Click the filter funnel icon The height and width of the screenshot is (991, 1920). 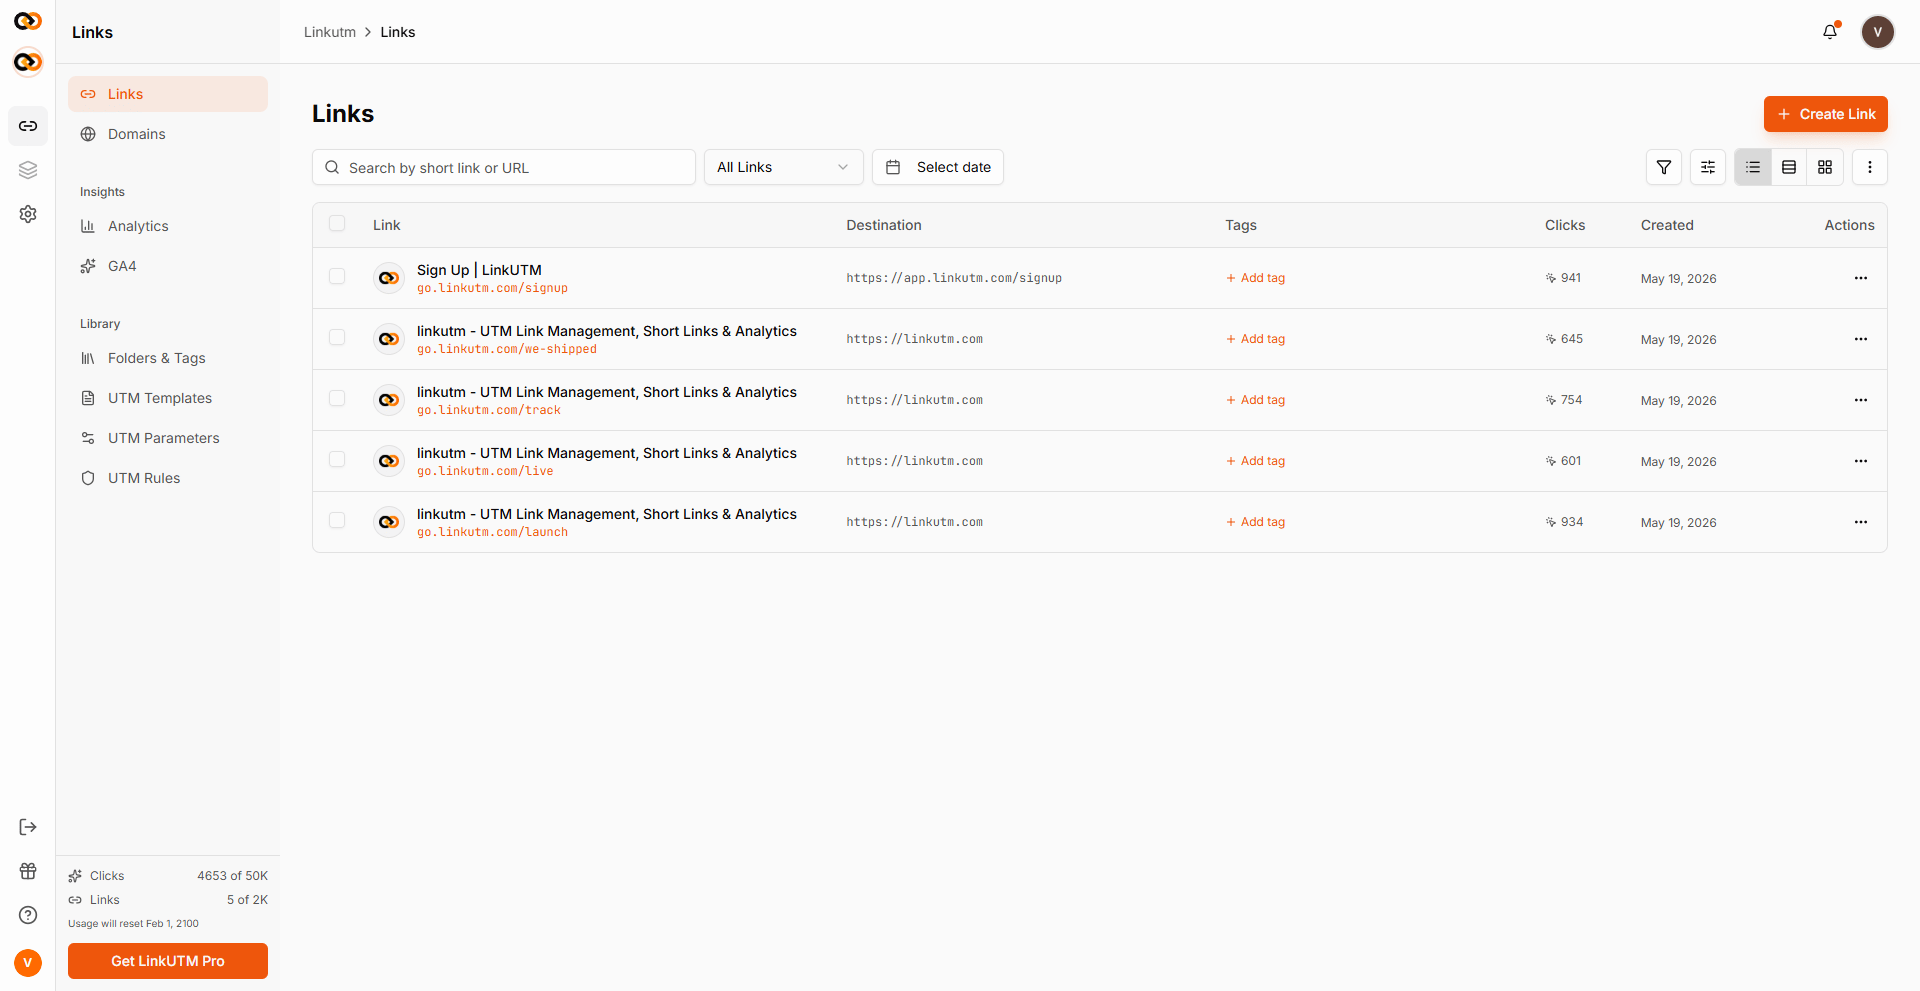[1664, 167]
